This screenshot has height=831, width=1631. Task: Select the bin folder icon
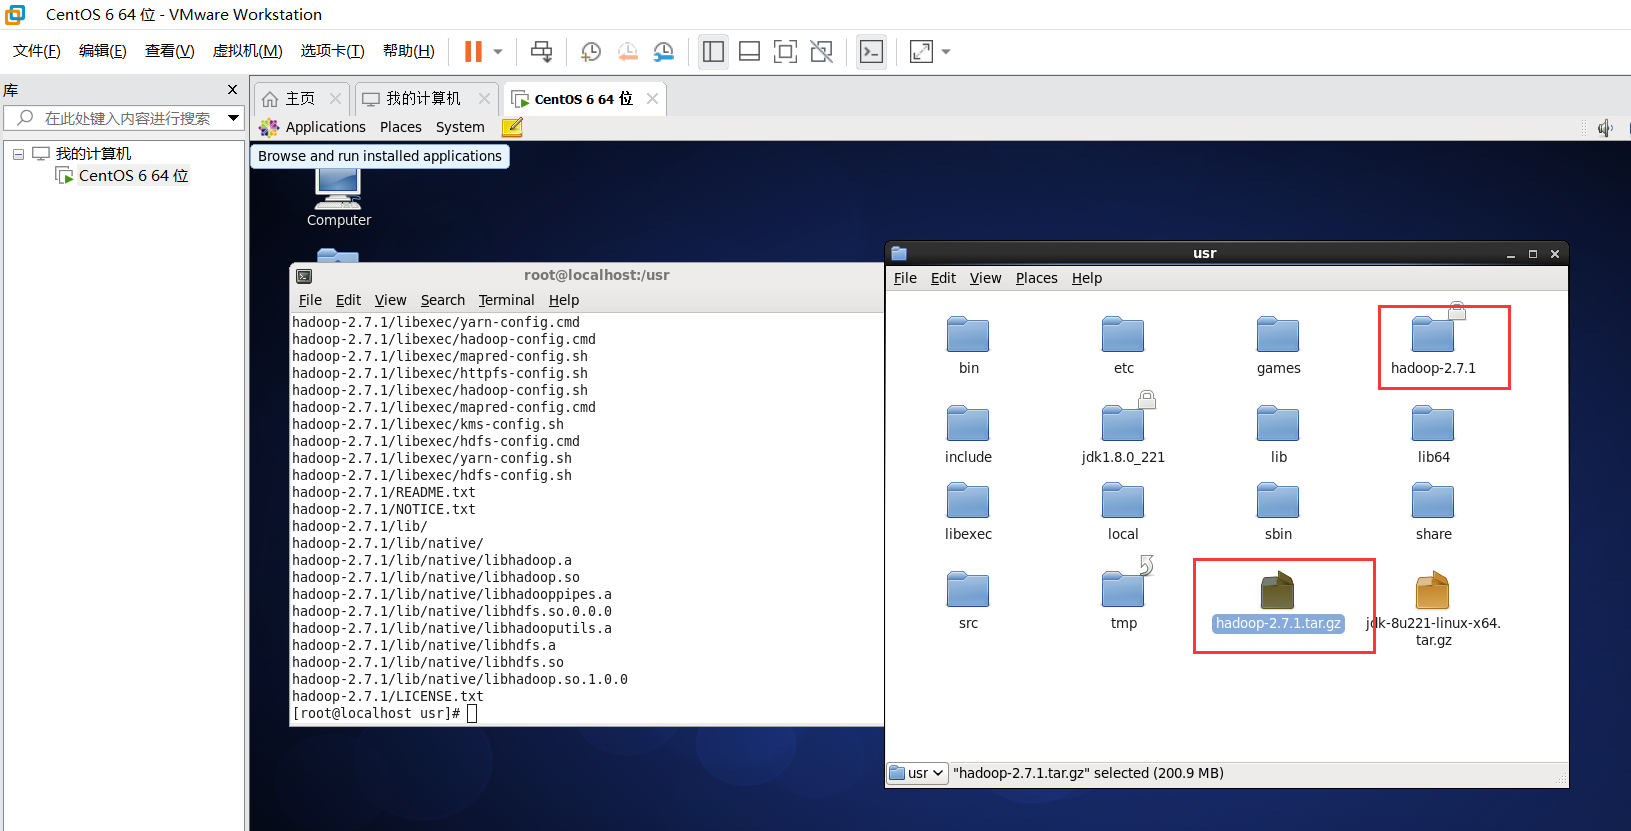[968, 334]
